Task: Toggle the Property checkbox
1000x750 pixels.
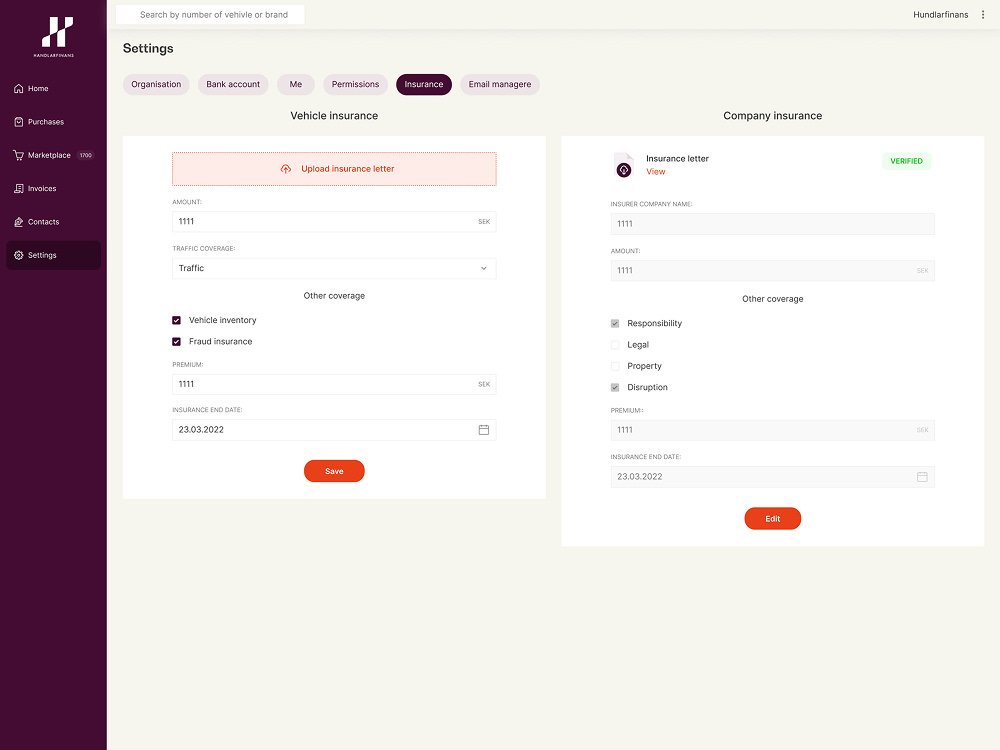Action: point(615,366)
